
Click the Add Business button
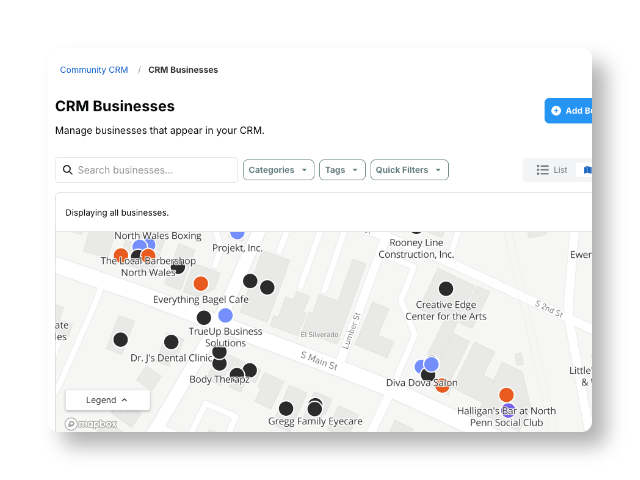point(568,111)
